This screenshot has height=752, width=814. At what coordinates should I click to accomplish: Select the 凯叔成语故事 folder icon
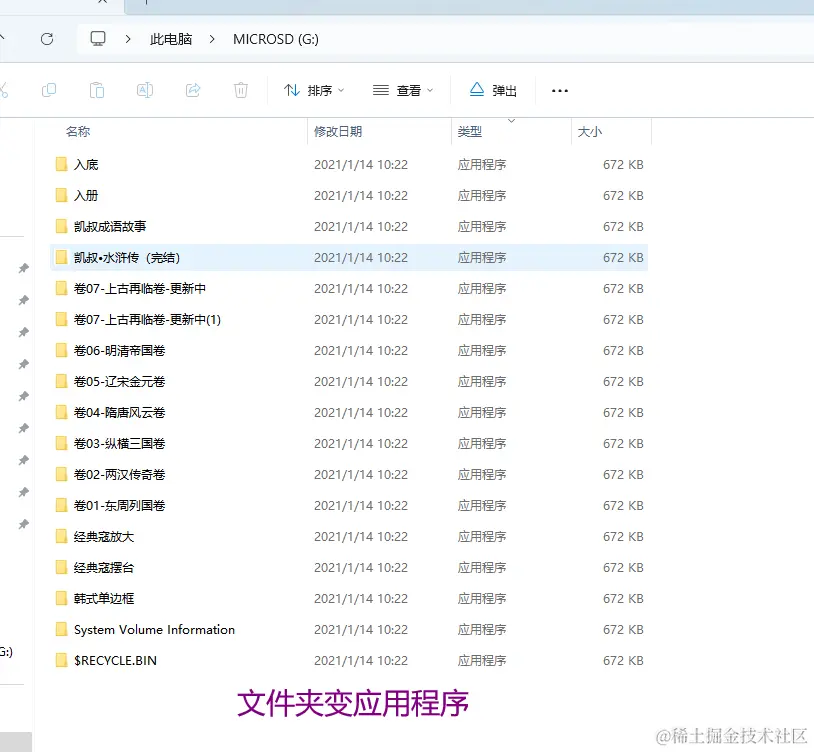click(61, 226)
